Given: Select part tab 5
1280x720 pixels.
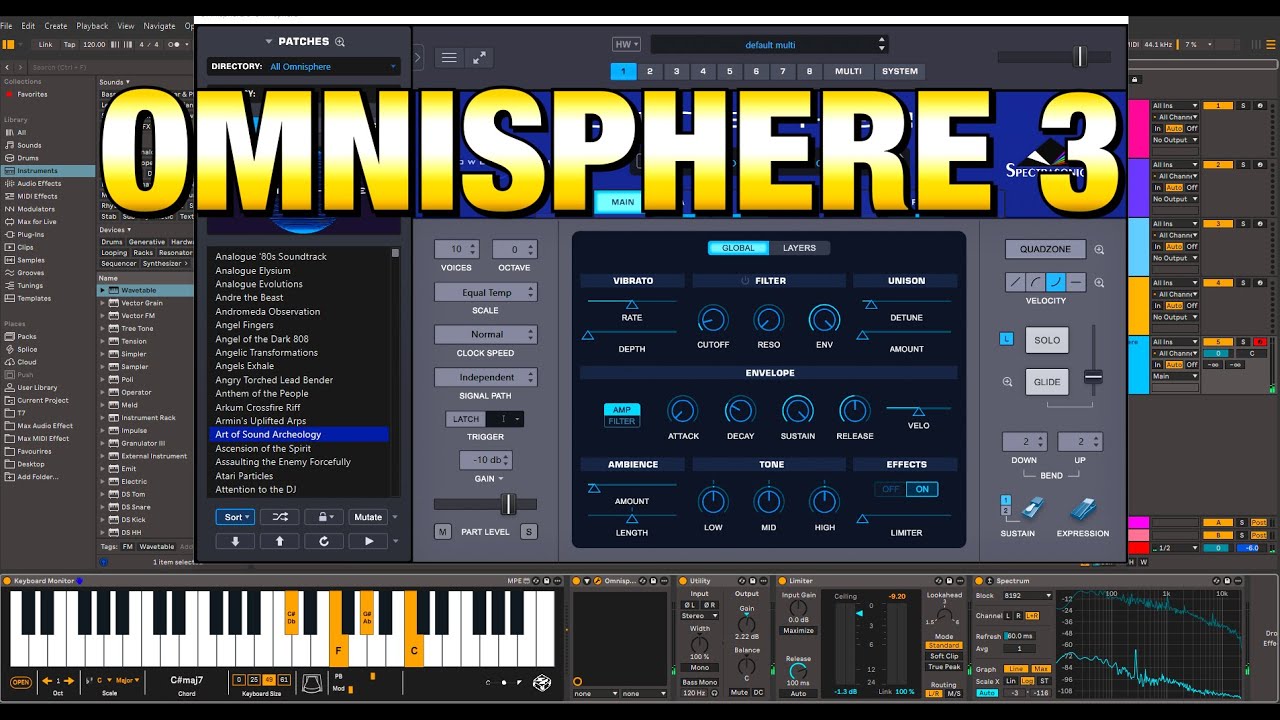Looking at the screenshot, I should pos(729,71).
